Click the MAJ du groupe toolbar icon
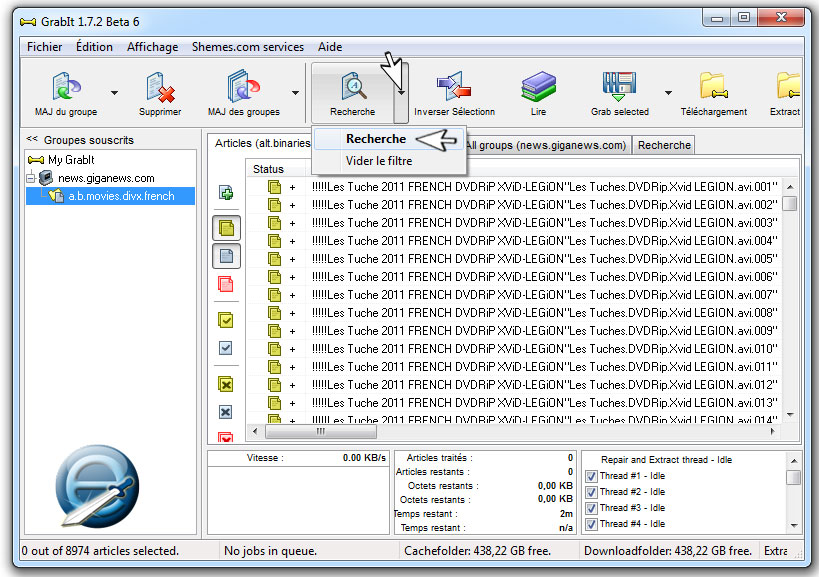 coord(66,87)
